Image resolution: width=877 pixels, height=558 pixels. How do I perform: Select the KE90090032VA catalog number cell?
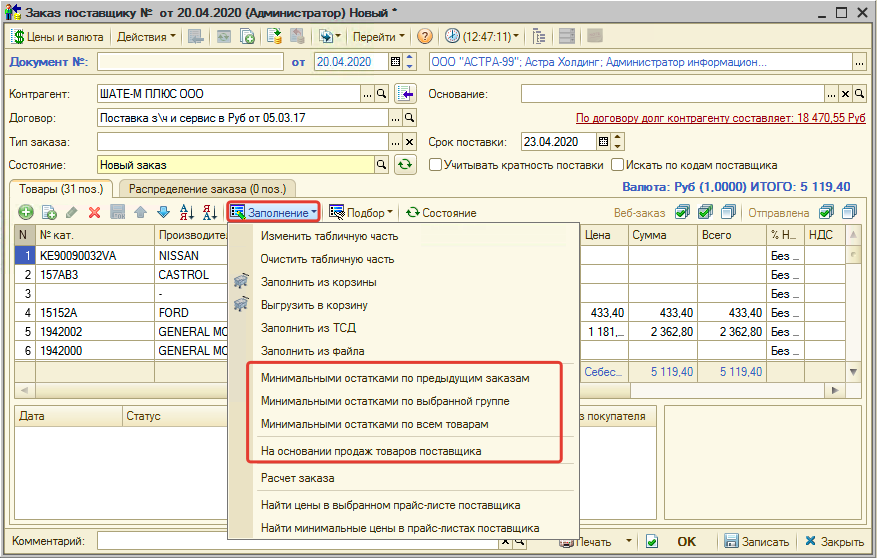[x=95, y=256]
